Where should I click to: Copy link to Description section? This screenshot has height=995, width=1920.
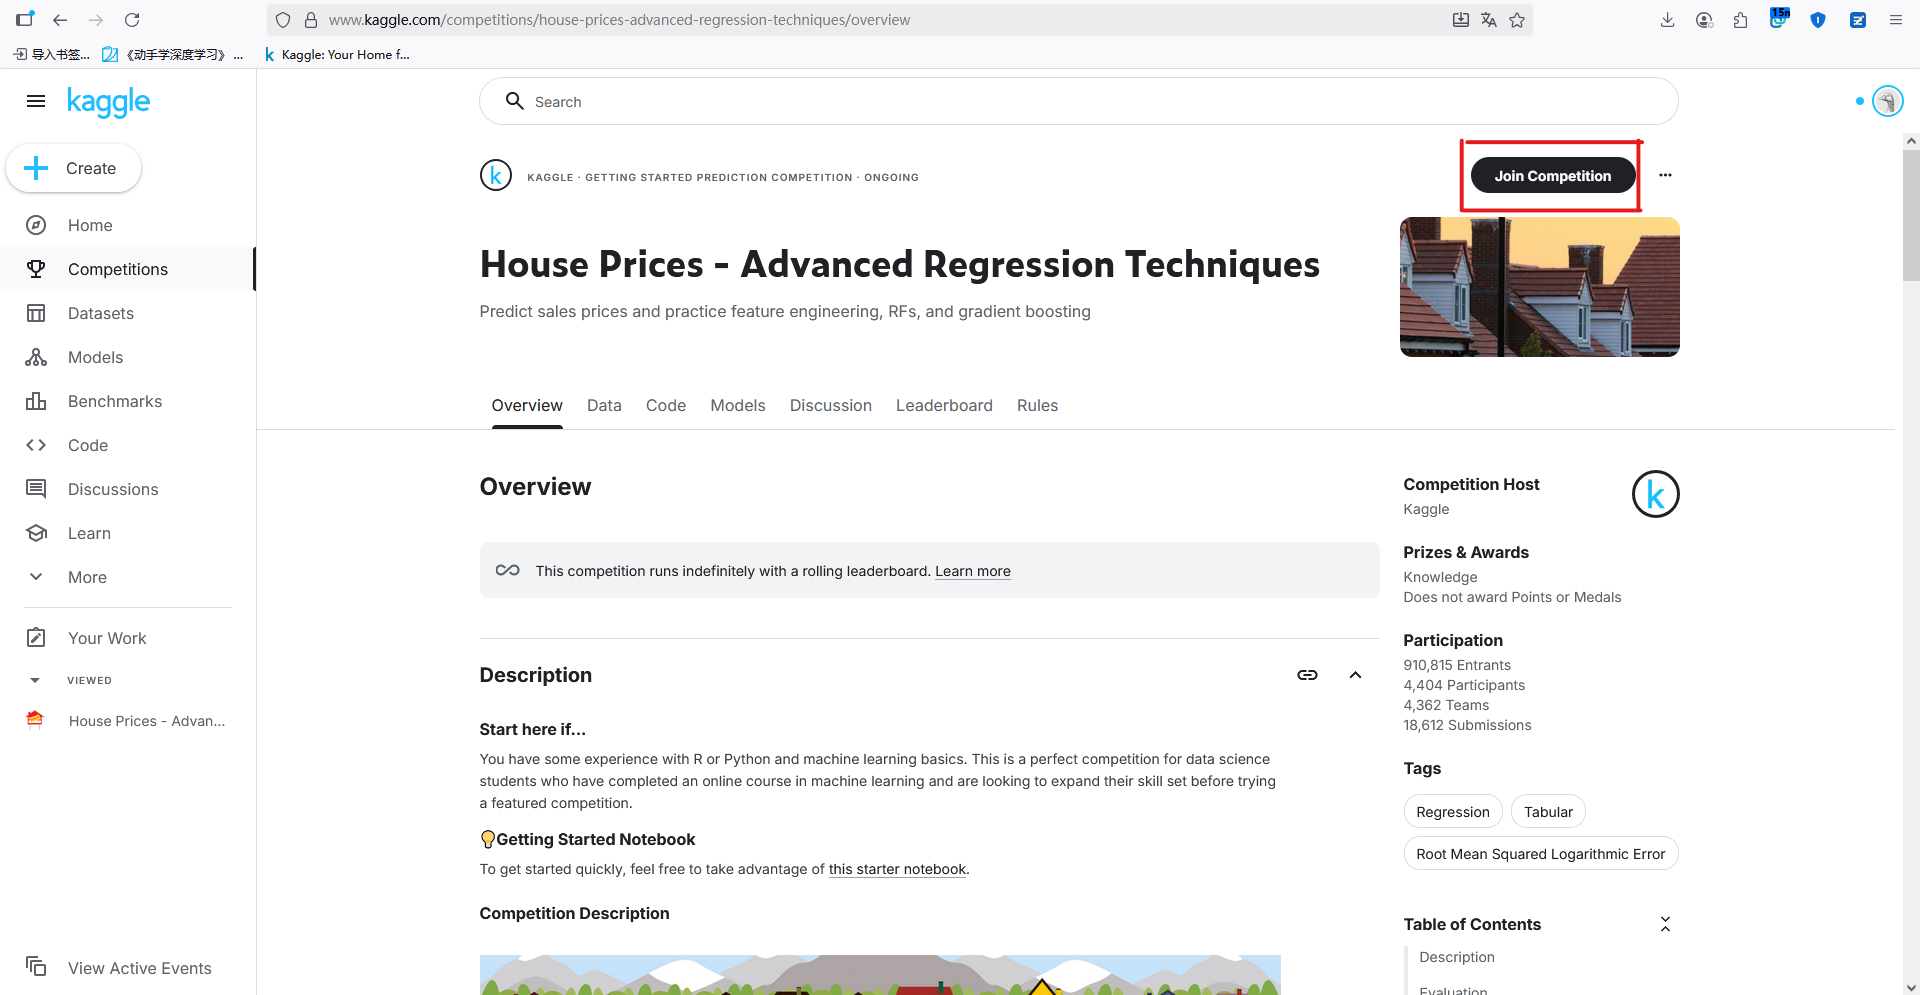coord(1307,675)
